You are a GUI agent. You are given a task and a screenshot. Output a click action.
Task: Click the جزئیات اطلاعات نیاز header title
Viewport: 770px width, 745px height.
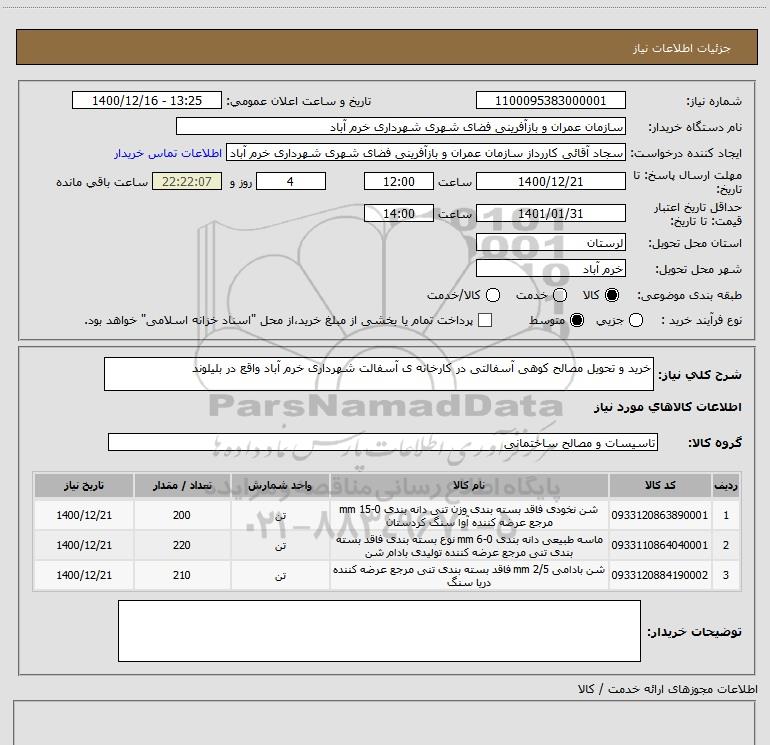pos(682,48)
